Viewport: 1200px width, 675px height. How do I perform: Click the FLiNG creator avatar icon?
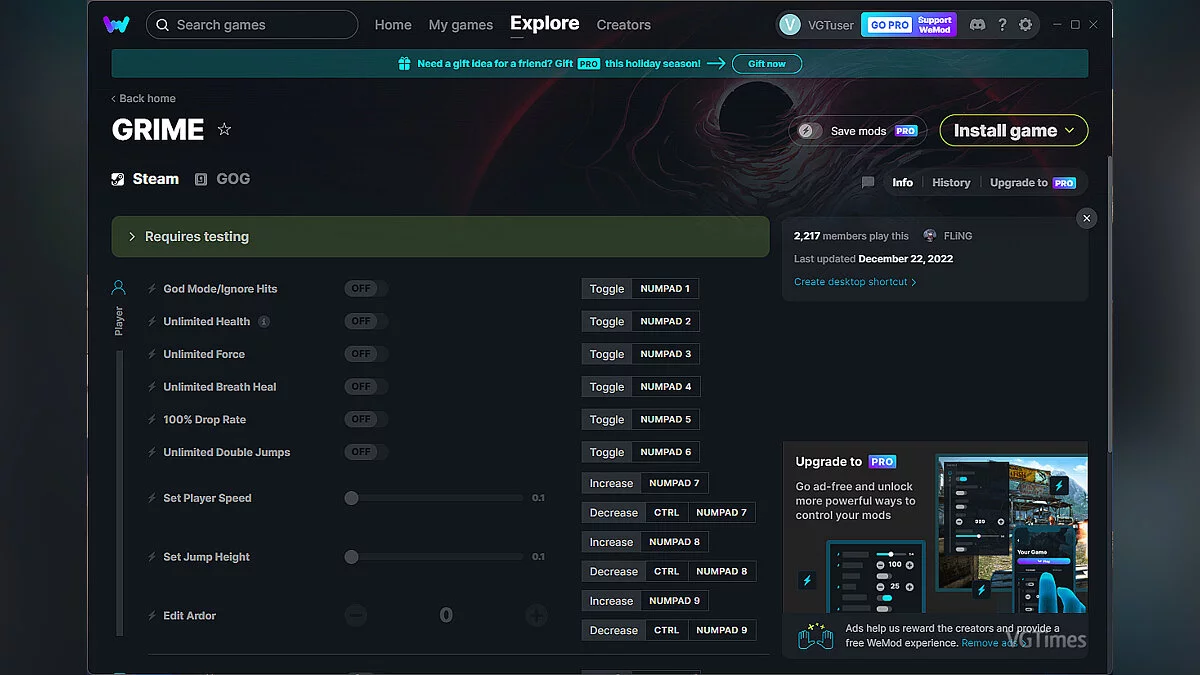(930, 236)
